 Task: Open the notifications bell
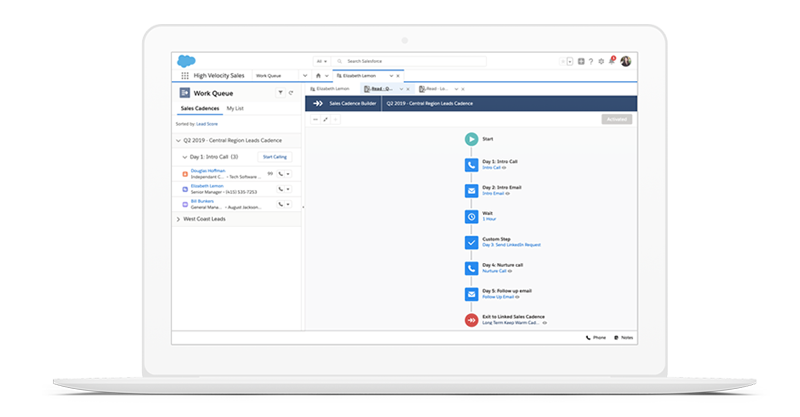point(612,61)
